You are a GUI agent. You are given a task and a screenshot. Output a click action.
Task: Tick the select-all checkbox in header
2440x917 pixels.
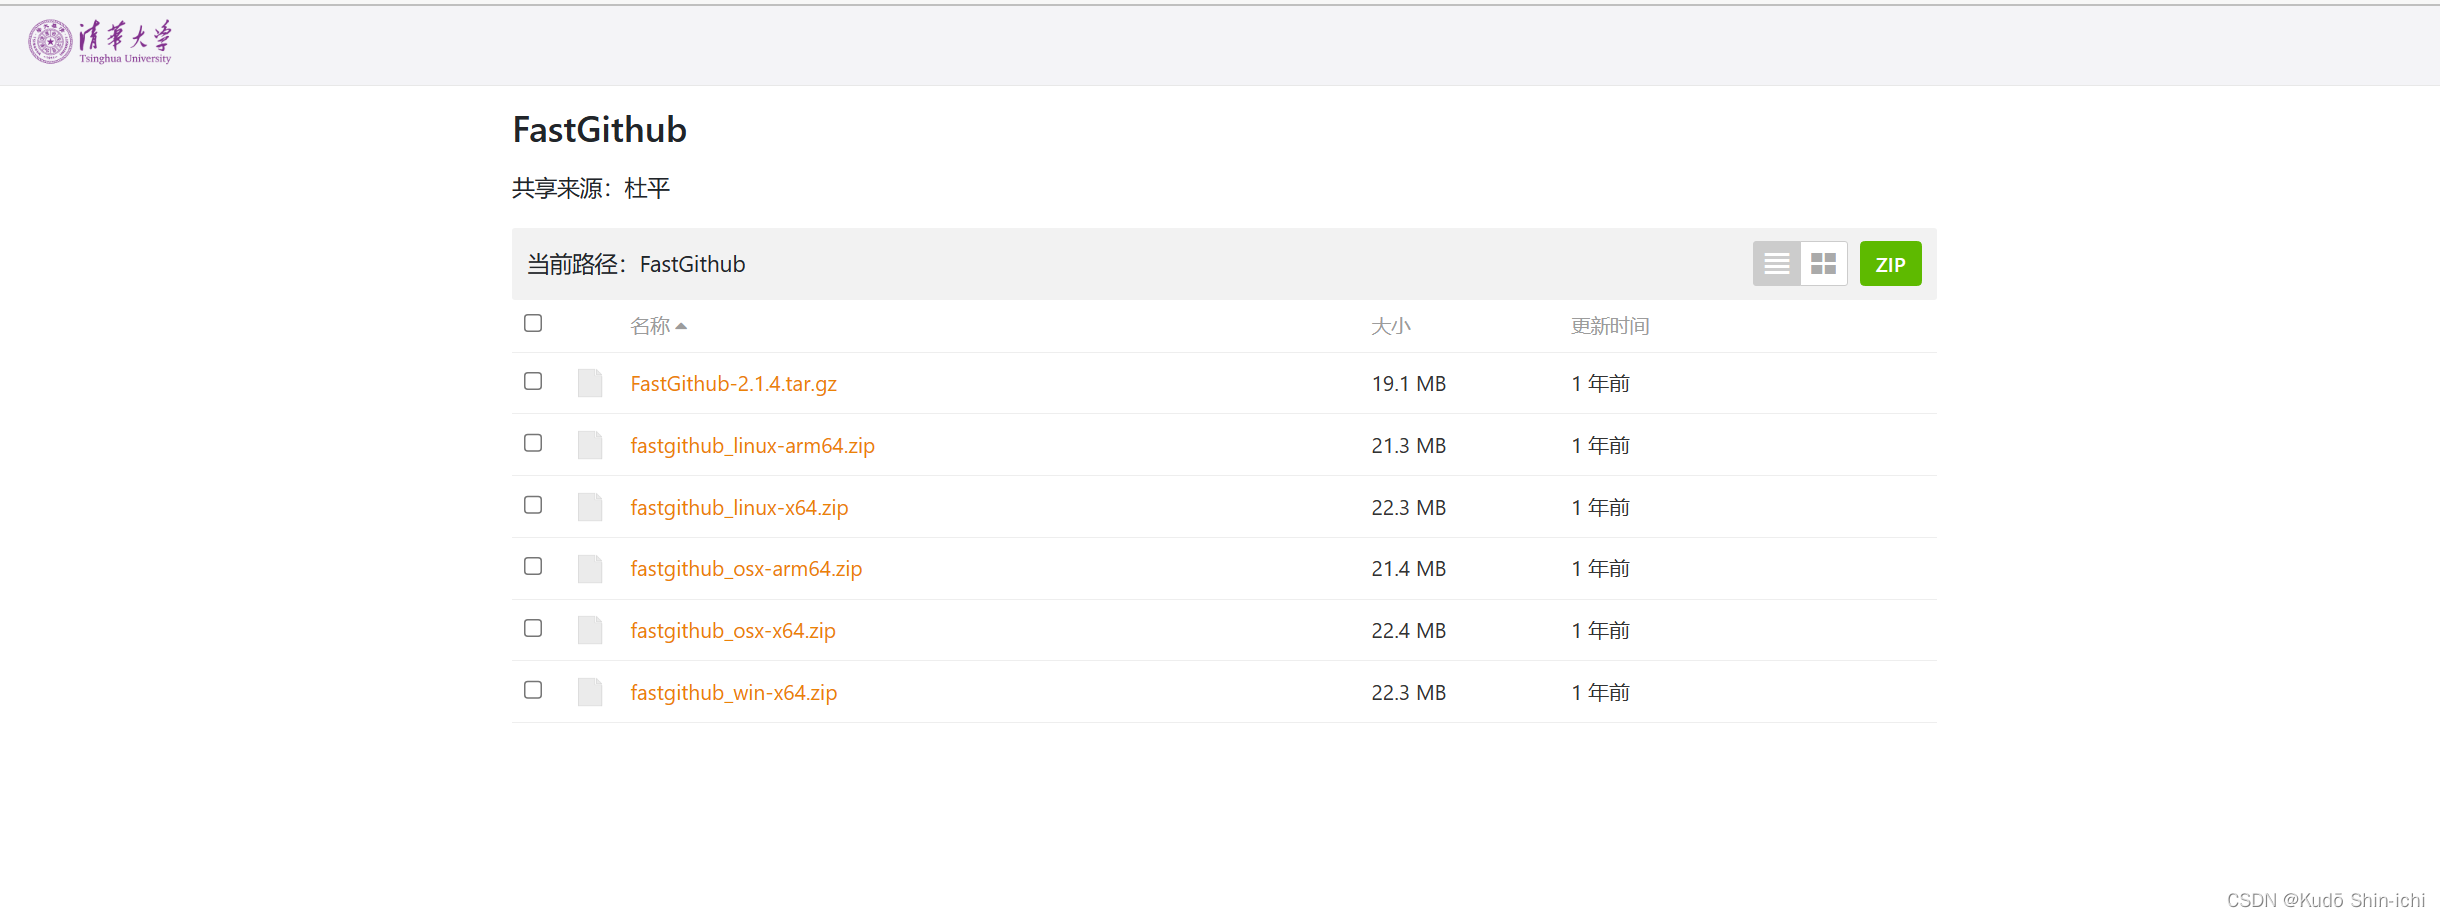(533, 323)
